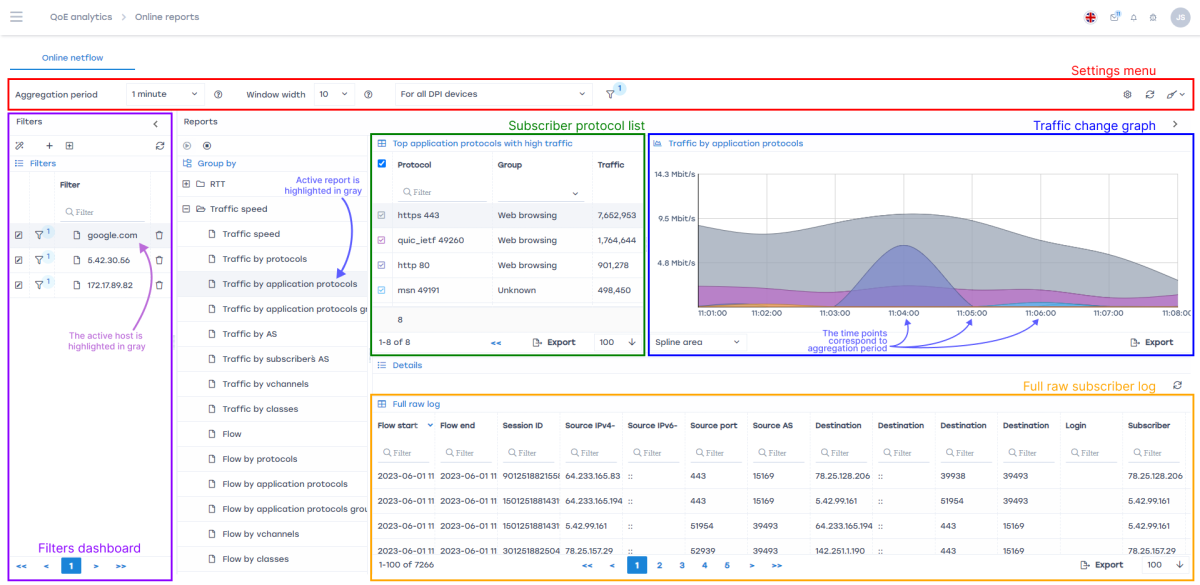Open the Aggregation period dropdown
This screenshot has height=585, width=1200.
[165, 94]
